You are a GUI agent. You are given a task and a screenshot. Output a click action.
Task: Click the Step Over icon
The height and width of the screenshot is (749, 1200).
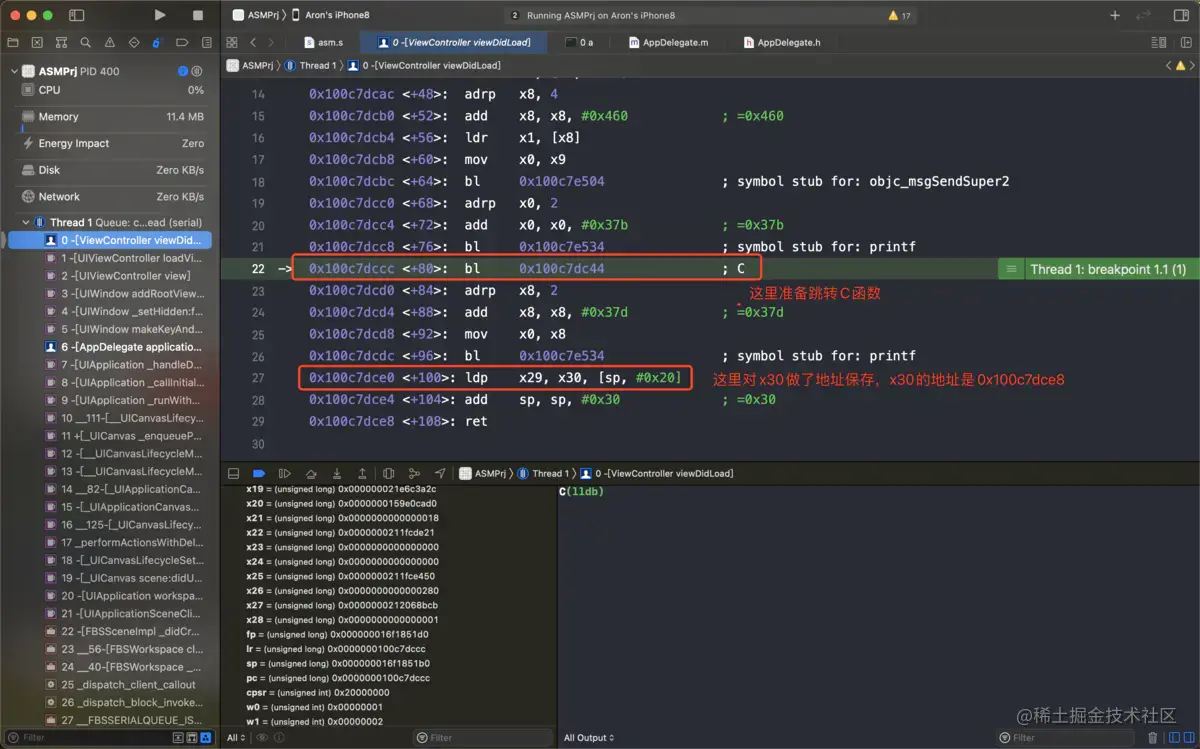coord(311,473)
